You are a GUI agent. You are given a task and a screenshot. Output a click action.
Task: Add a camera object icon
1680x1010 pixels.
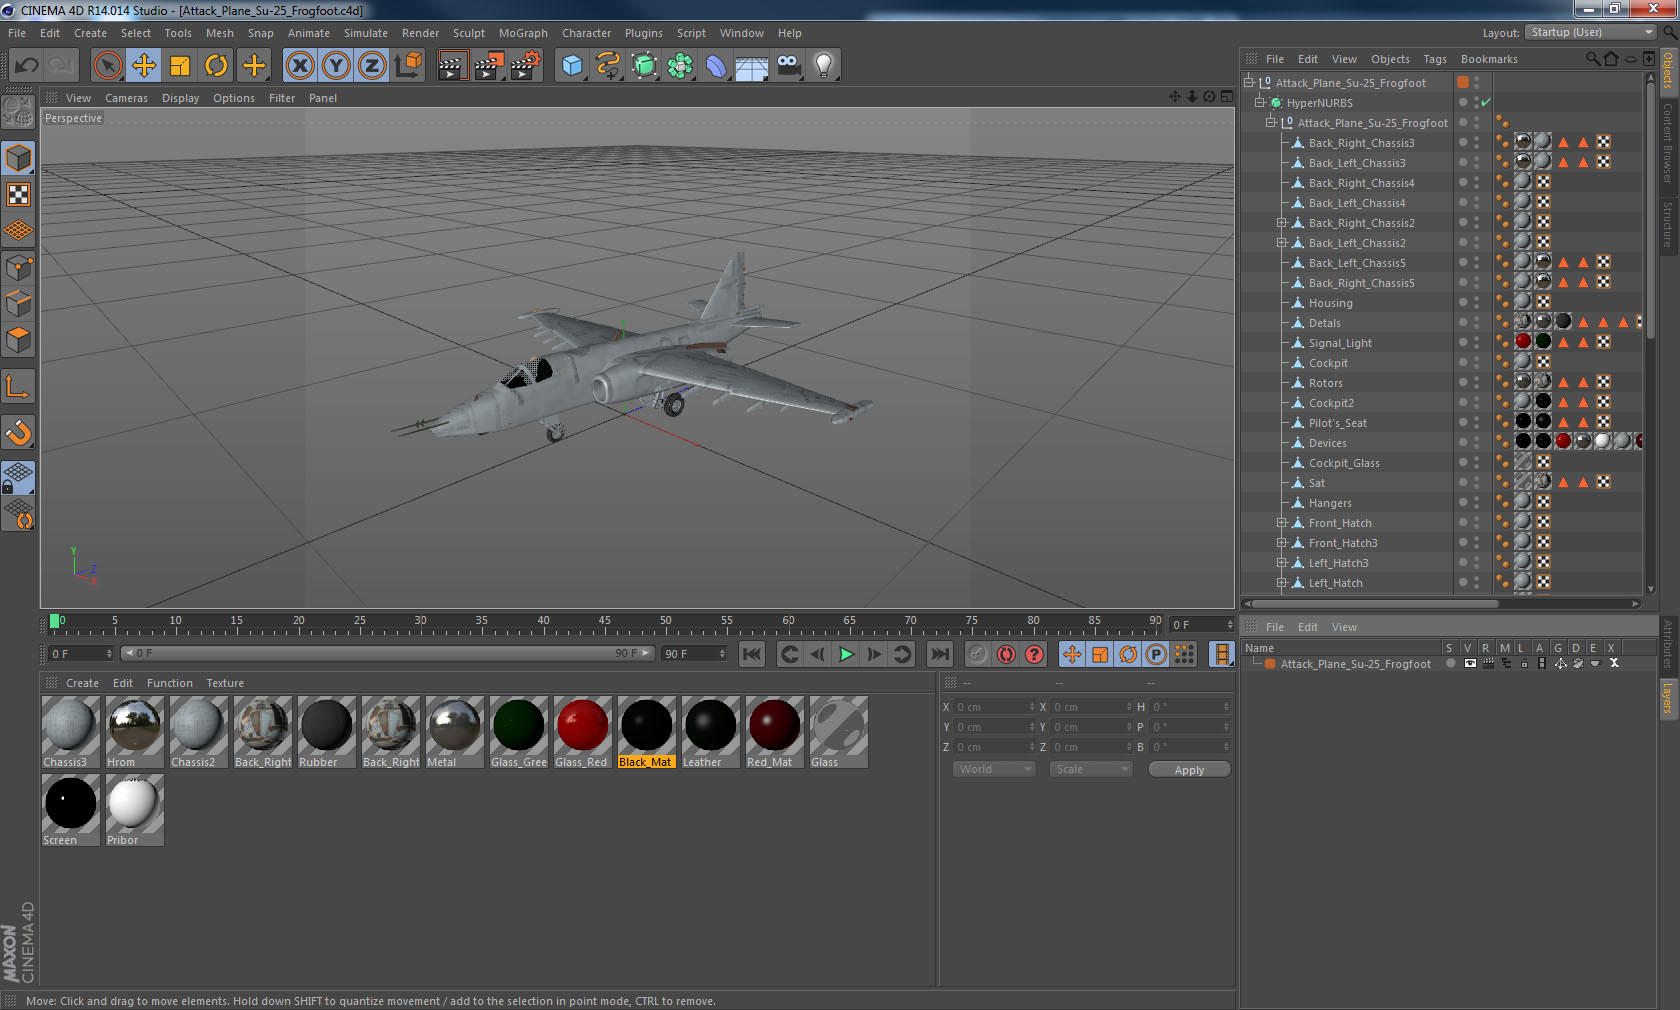(x=789, y=66)
